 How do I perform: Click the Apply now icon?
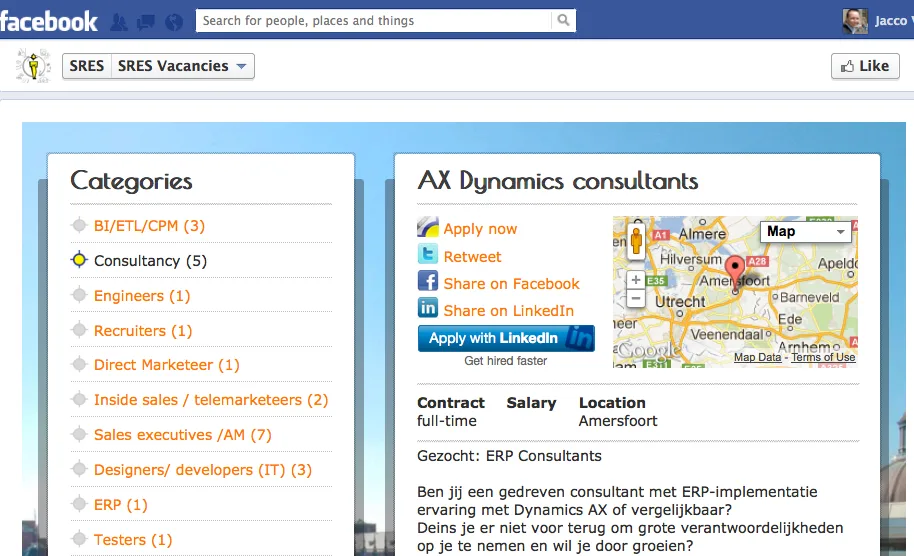click(x=427, y=227)
